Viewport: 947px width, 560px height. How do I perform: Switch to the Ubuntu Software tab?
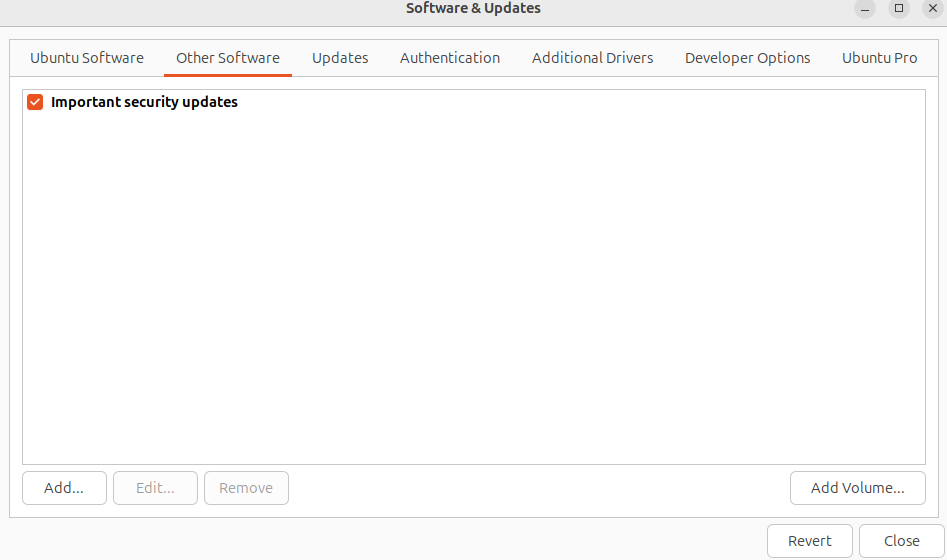[87, 58]
